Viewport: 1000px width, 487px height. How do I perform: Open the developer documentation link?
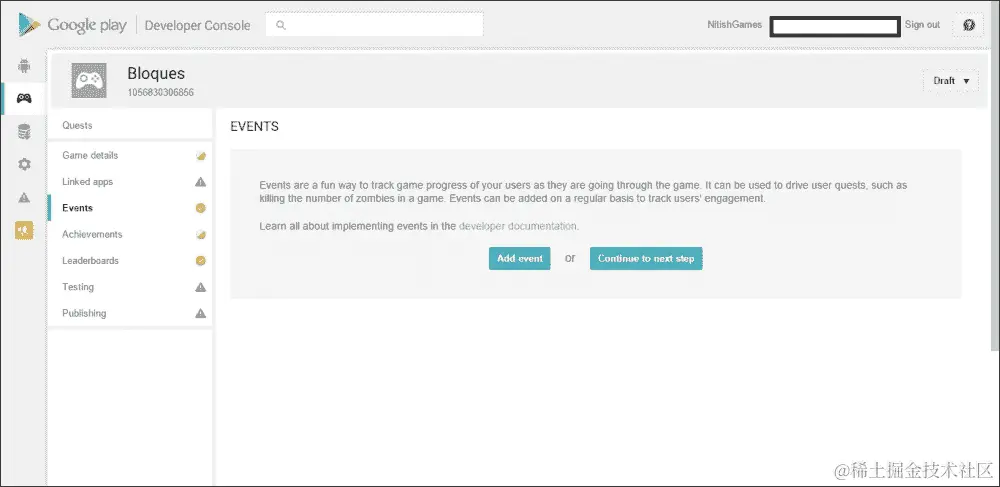coord(518,226)
